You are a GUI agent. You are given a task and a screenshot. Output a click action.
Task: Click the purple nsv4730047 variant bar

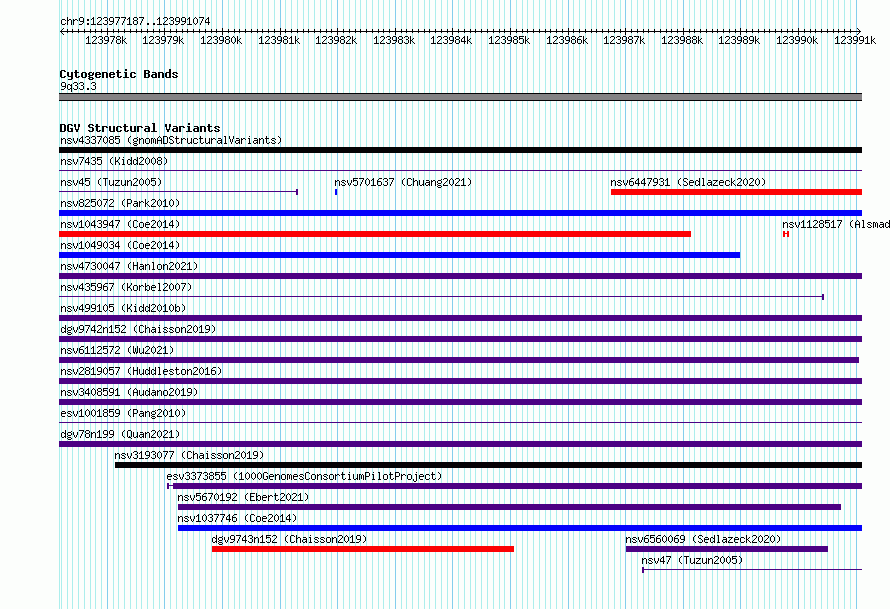[x=460, y=276]
